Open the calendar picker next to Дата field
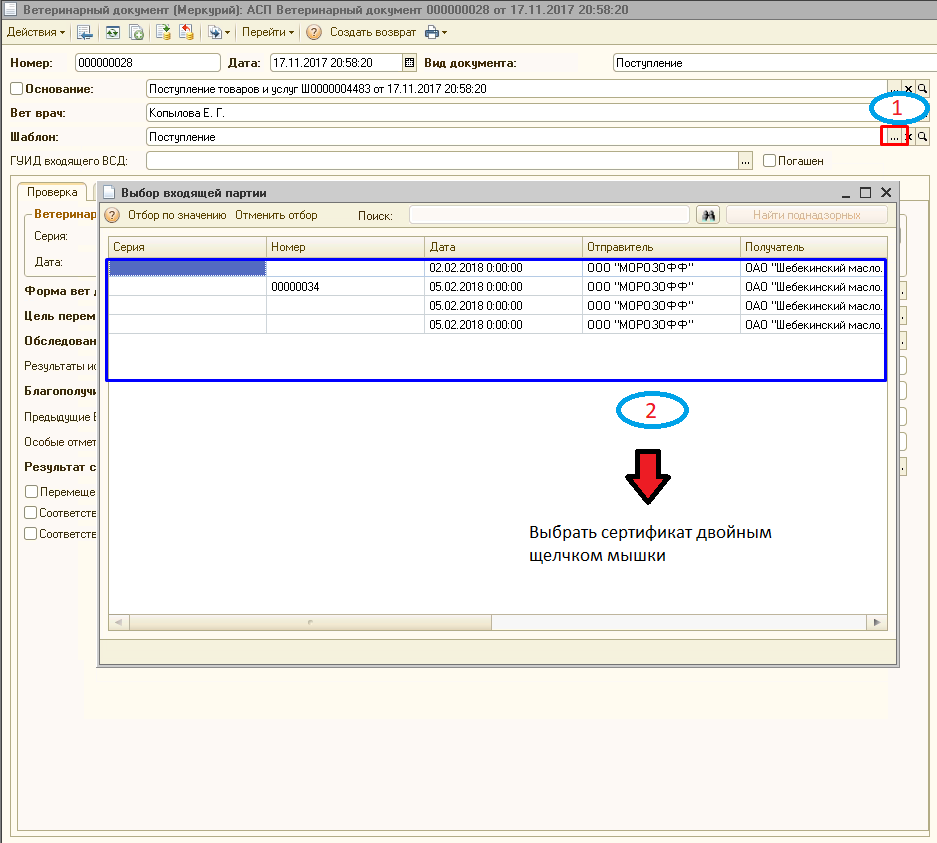Viewport: 937px width, 843px height. click(409, 63)
